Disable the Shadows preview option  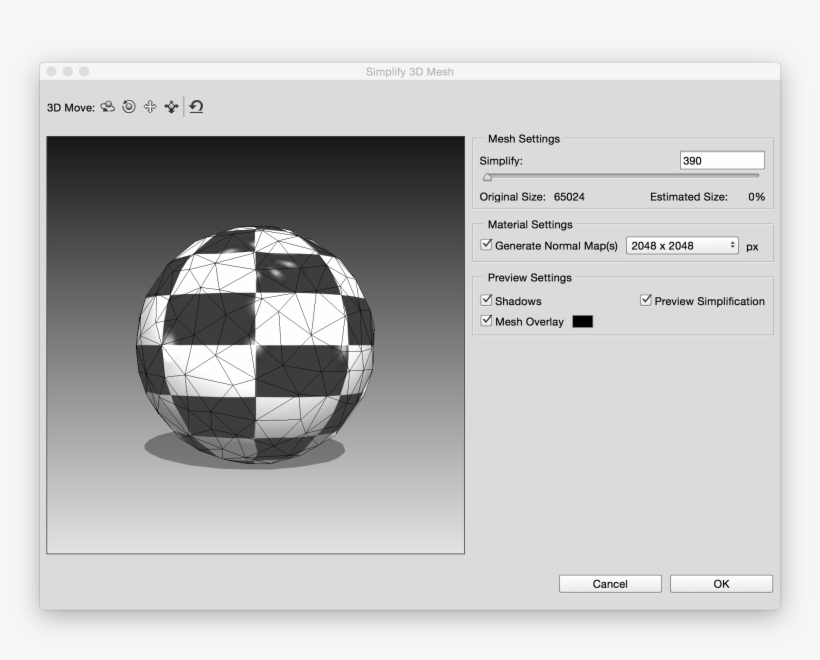tap(484, 300)
